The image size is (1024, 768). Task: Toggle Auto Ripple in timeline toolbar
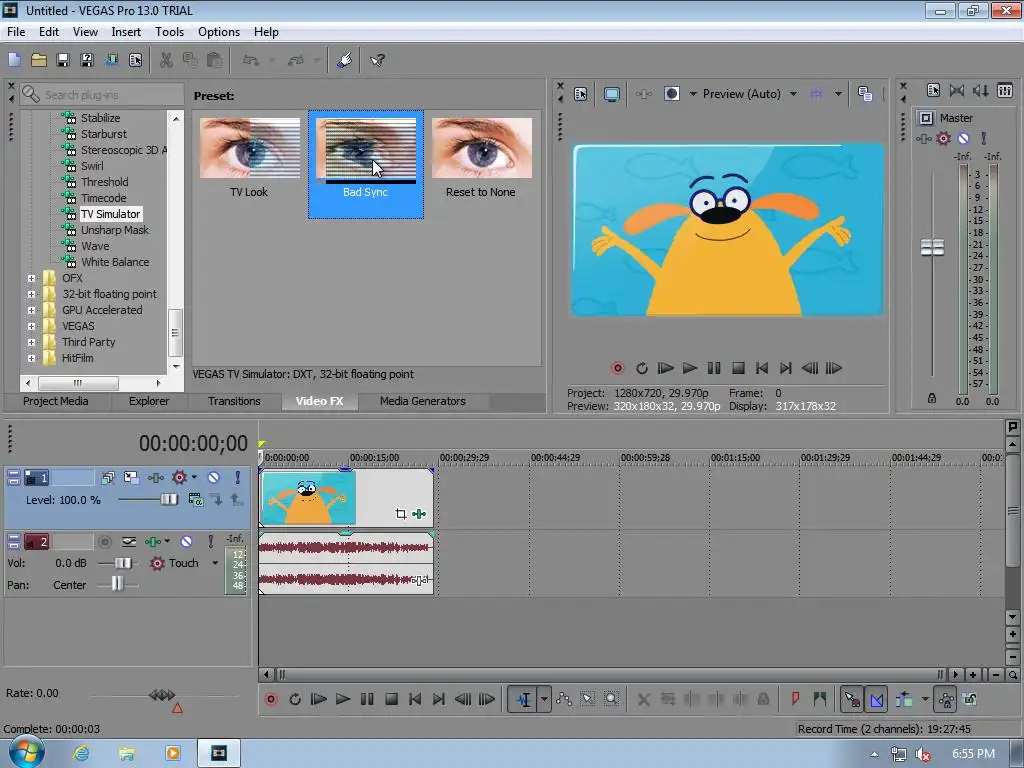tap(904, 699)
